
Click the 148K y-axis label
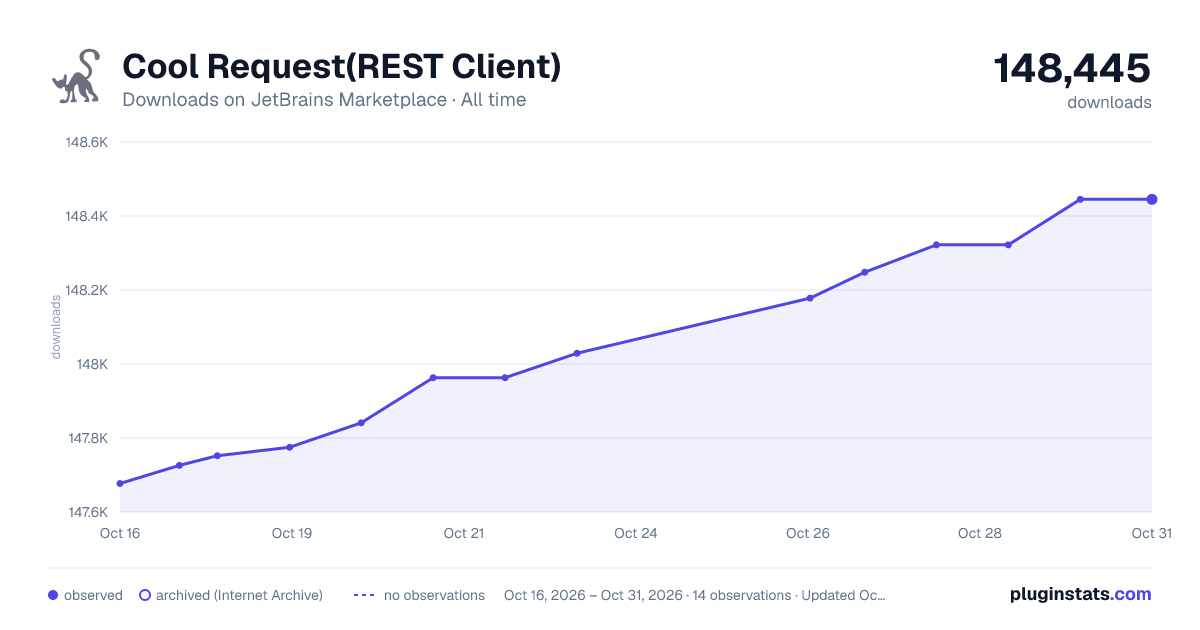click(x=93, y=364)
